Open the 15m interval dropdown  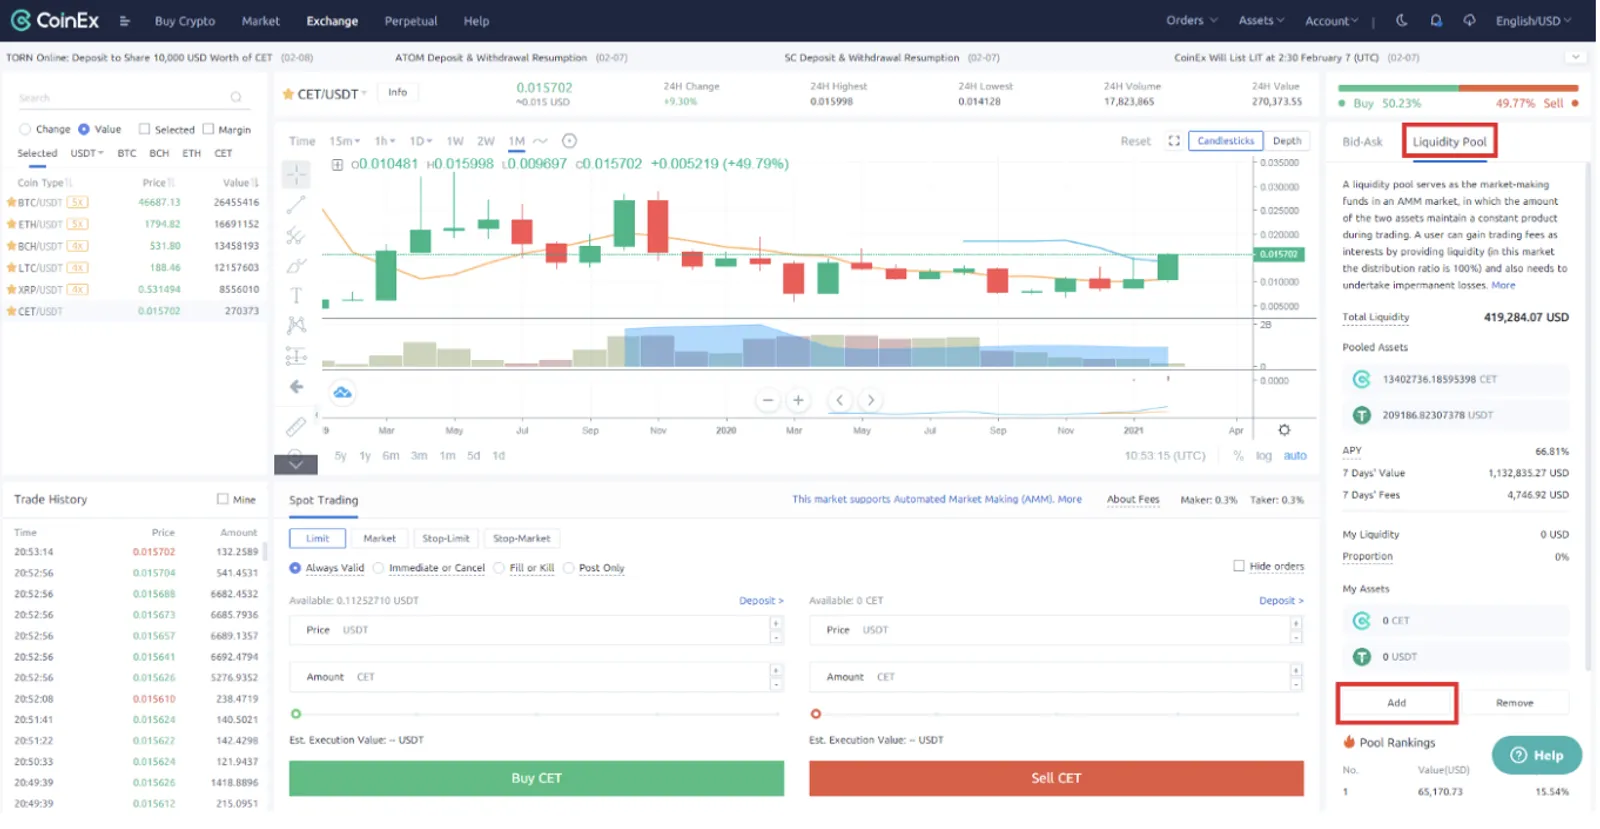tap(345, 141)
